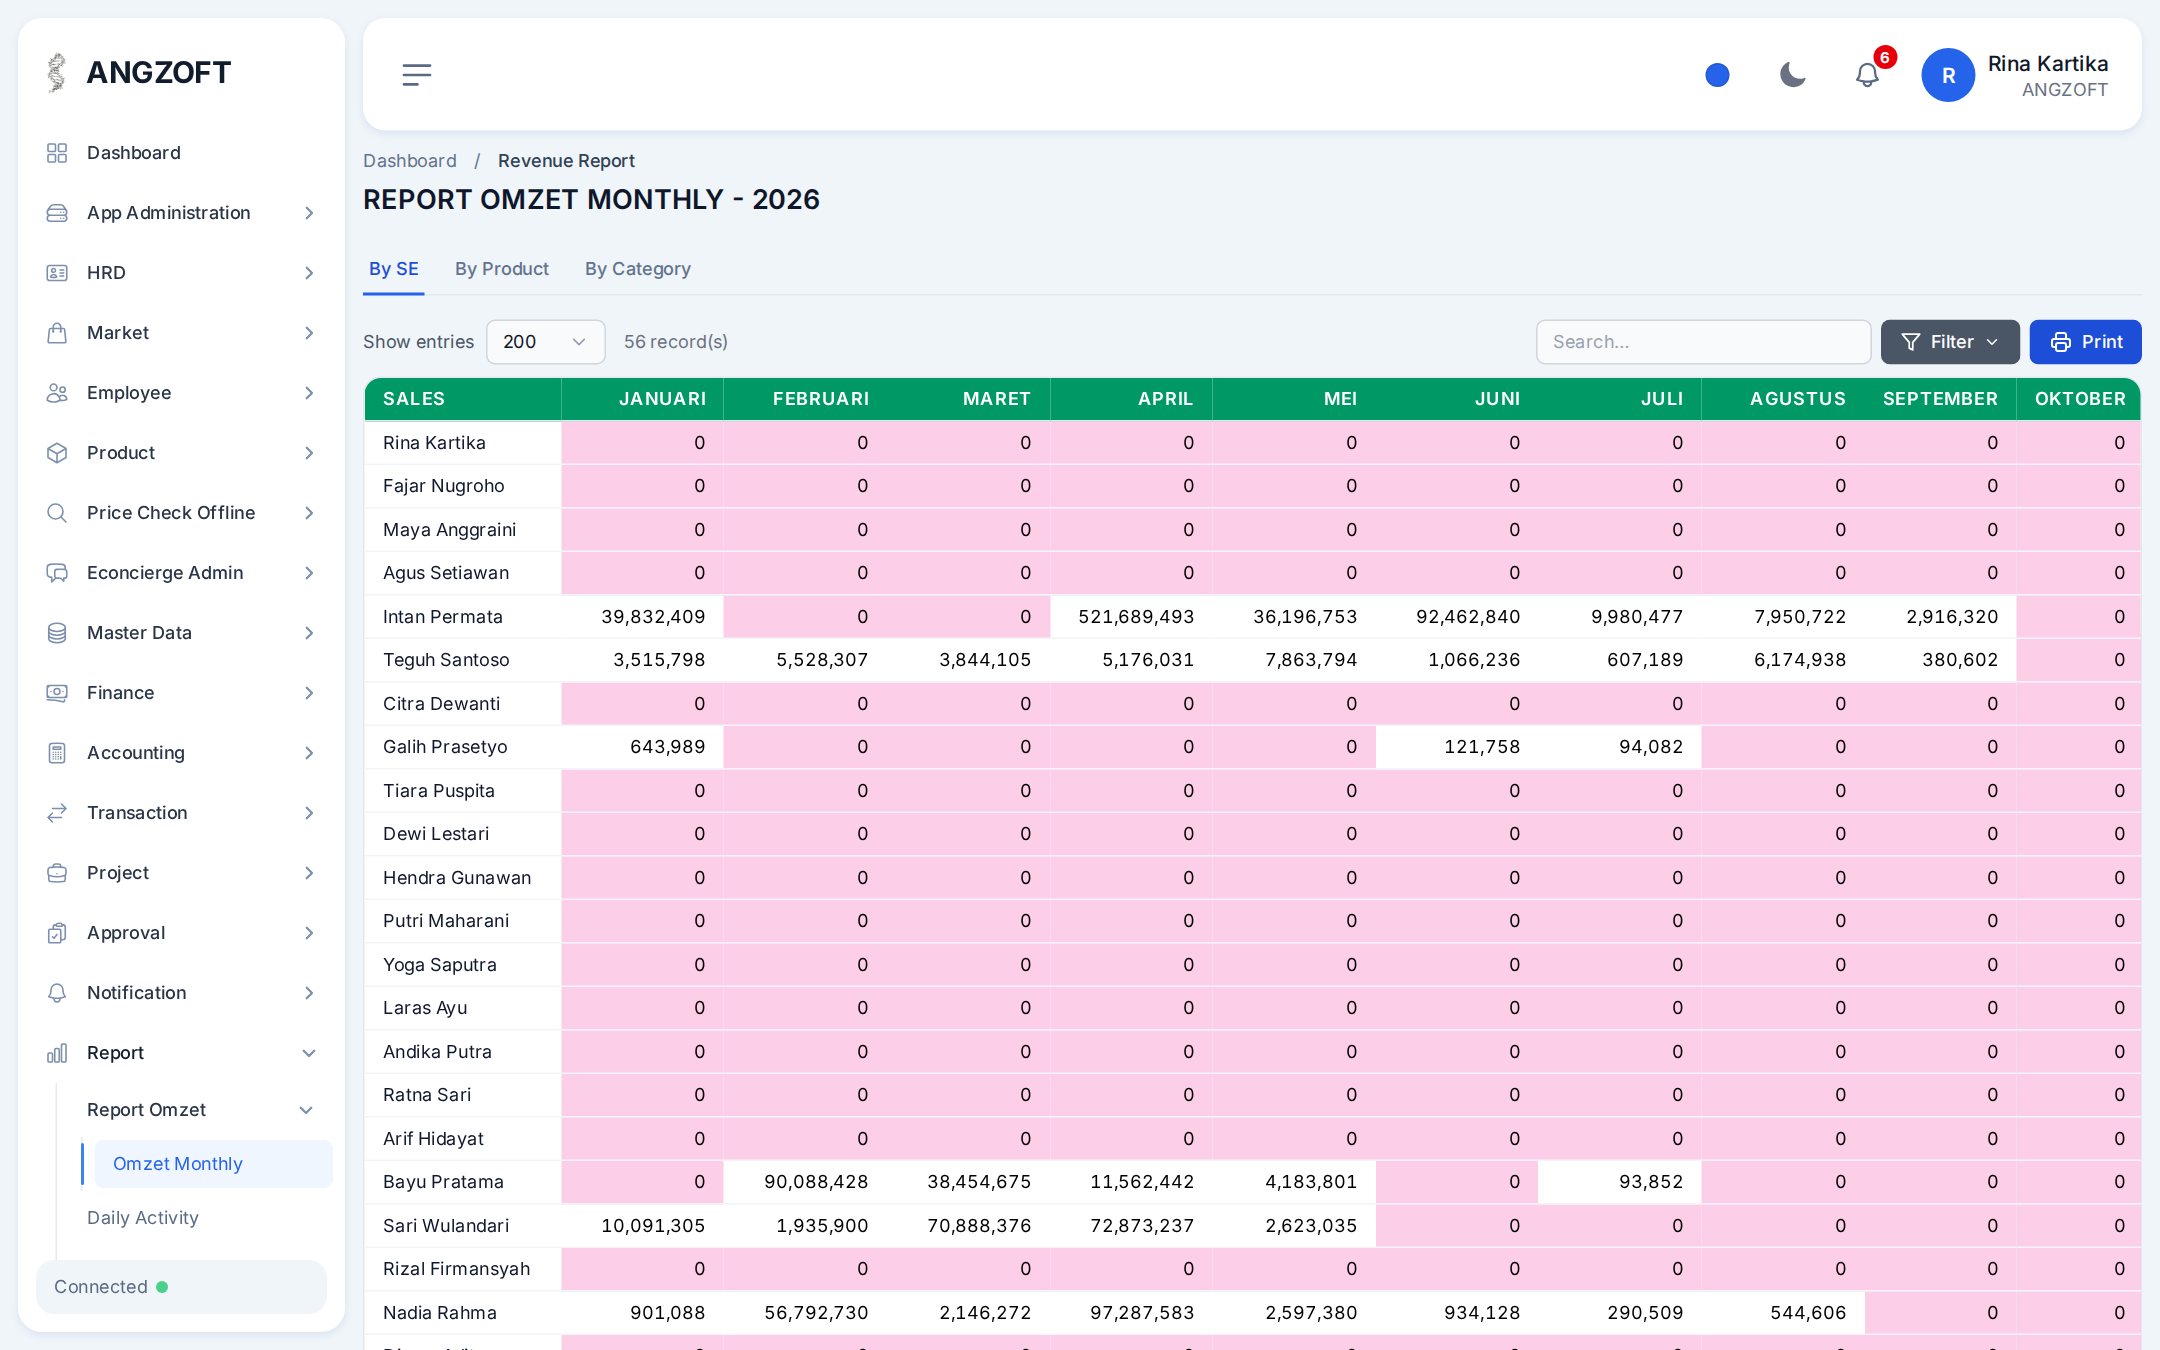The height and width of the screenshot is (1350, 2160).
Task: Expand the Notification menu chevron
Action: point(309,993)
